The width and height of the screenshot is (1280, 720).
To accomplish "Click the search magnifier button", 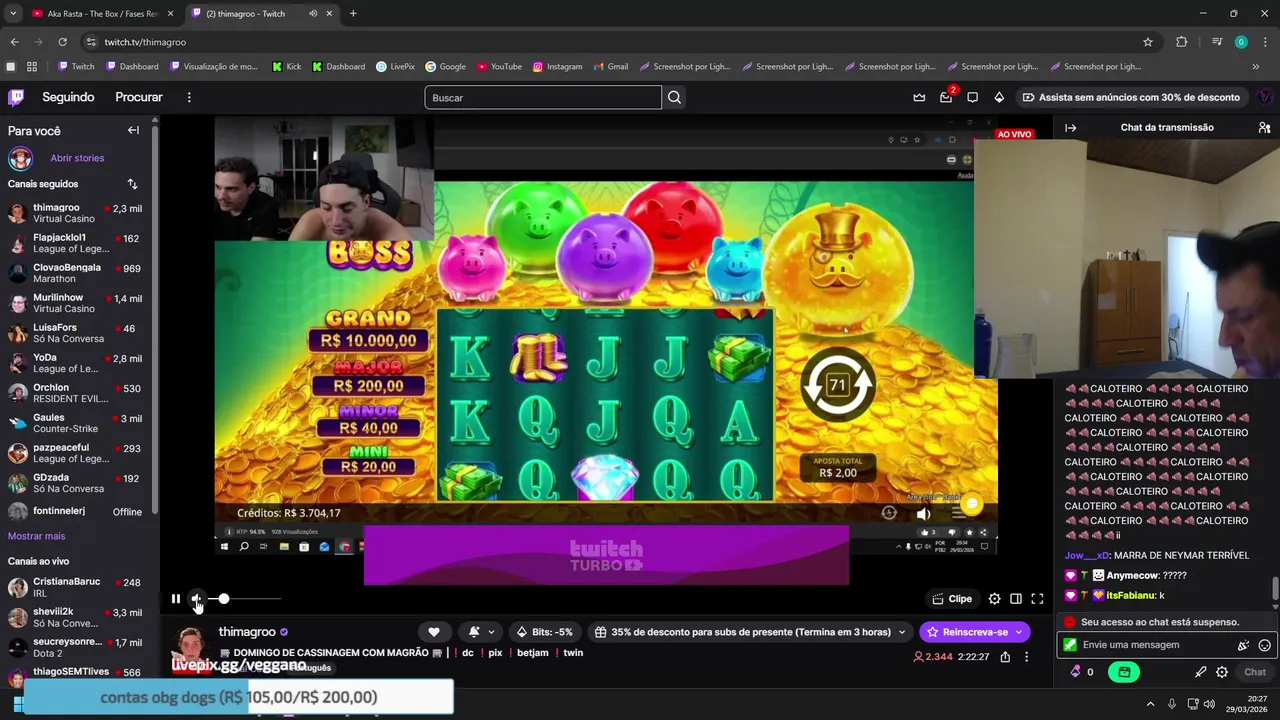I will pyautogui.click(x=674, y=97).
